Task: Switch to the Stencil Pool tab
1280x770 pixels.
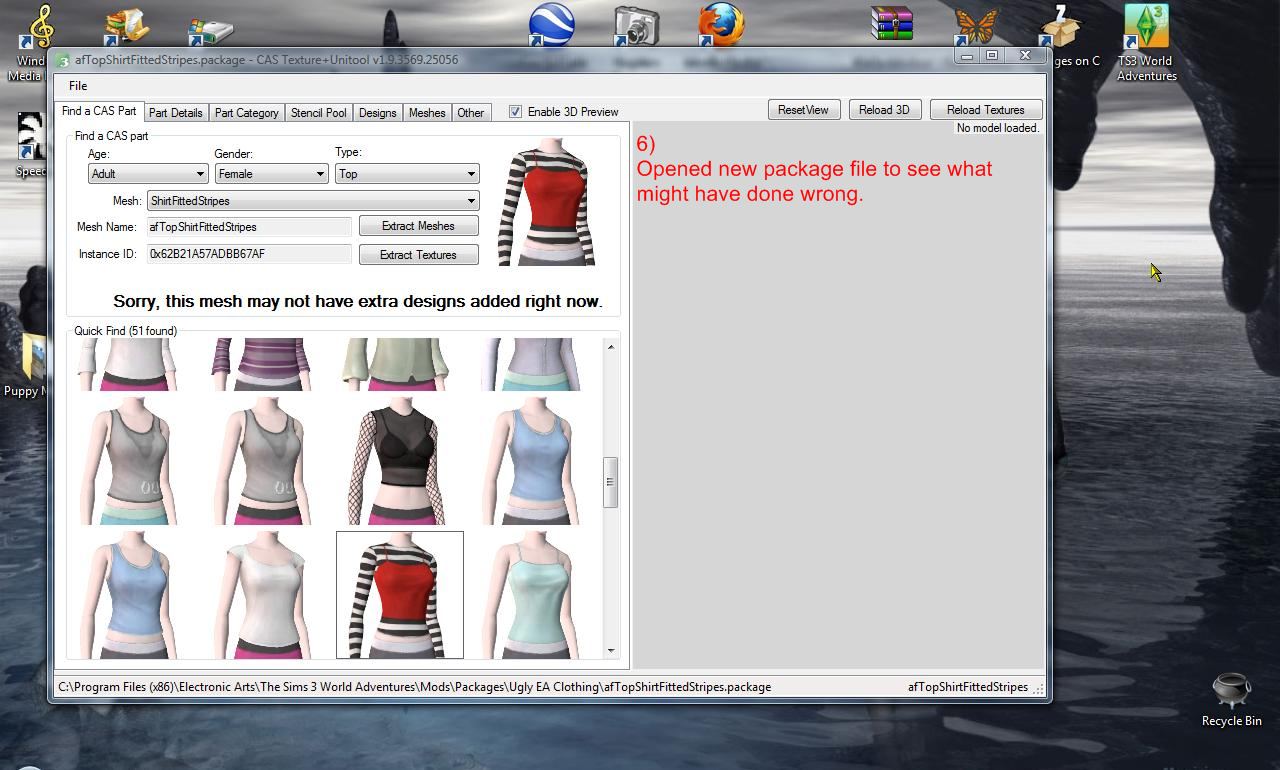Action: click(318, 112)
